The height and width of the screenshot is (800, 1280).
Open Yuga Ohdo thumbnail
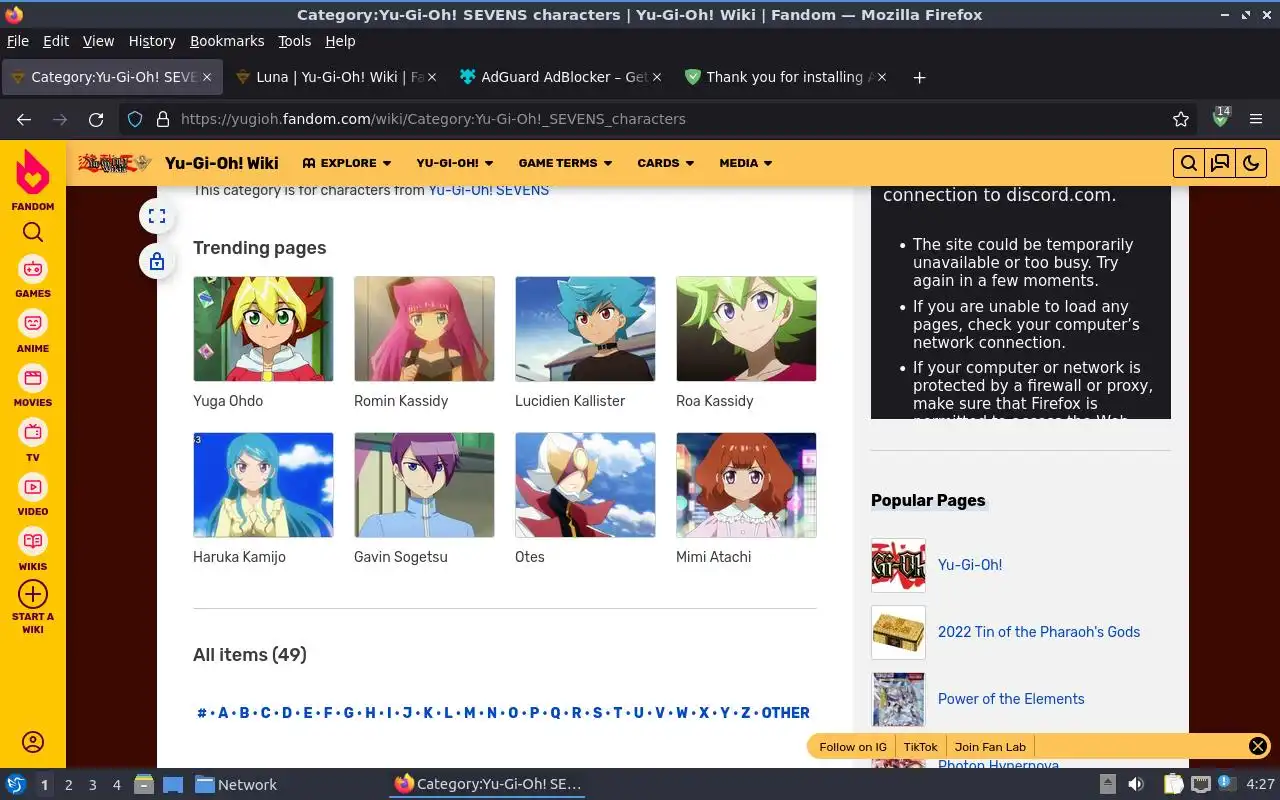point(263,329)
